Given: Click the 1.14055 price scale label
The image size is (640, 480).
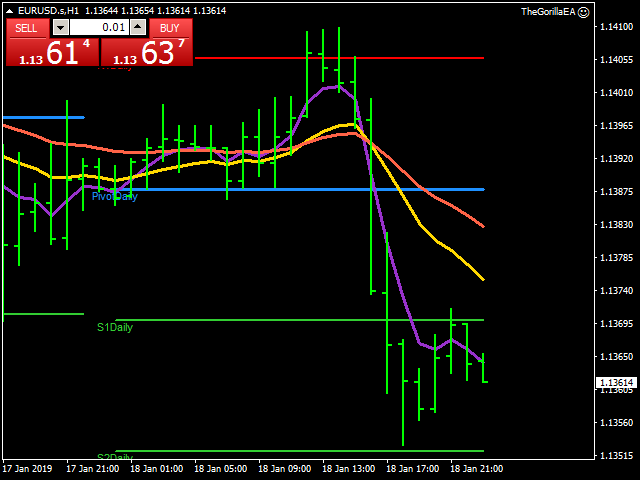Looking at the screenshot, I should pyautogui.click(x=616, y=60).
